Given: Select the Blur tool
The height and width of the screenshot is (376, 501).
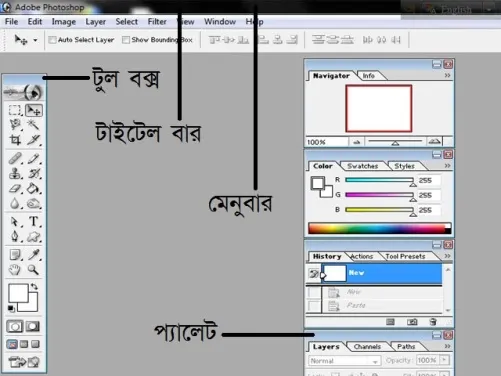Looking at the screenshot, I should point(15,203).
